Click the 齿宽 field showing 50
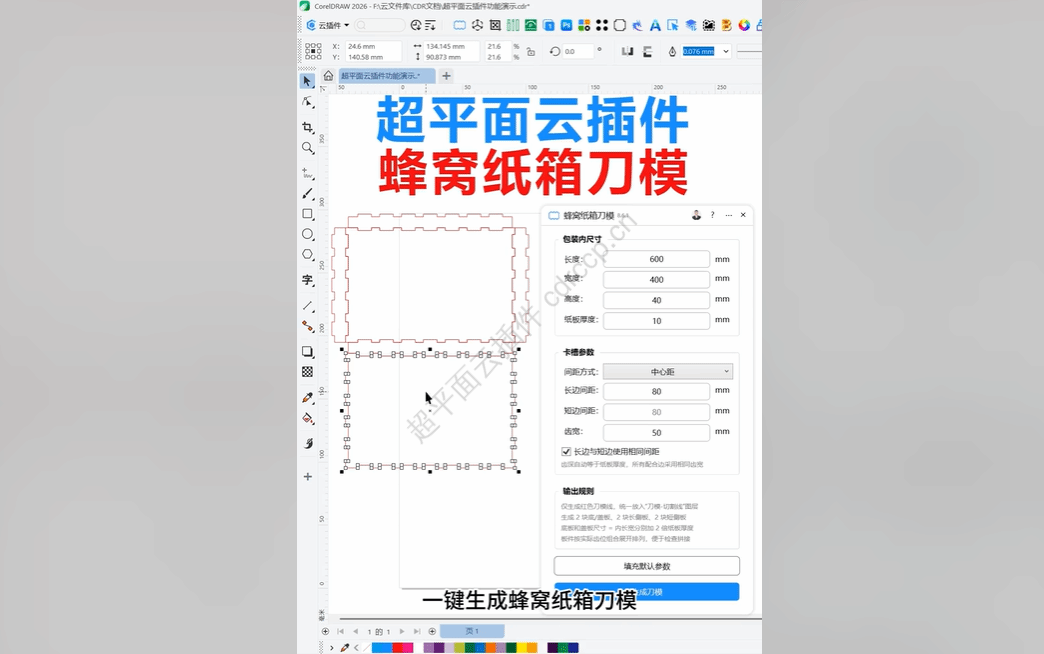Image resolution: width=1044 pixels, height=654 pixels. point(656,433)
